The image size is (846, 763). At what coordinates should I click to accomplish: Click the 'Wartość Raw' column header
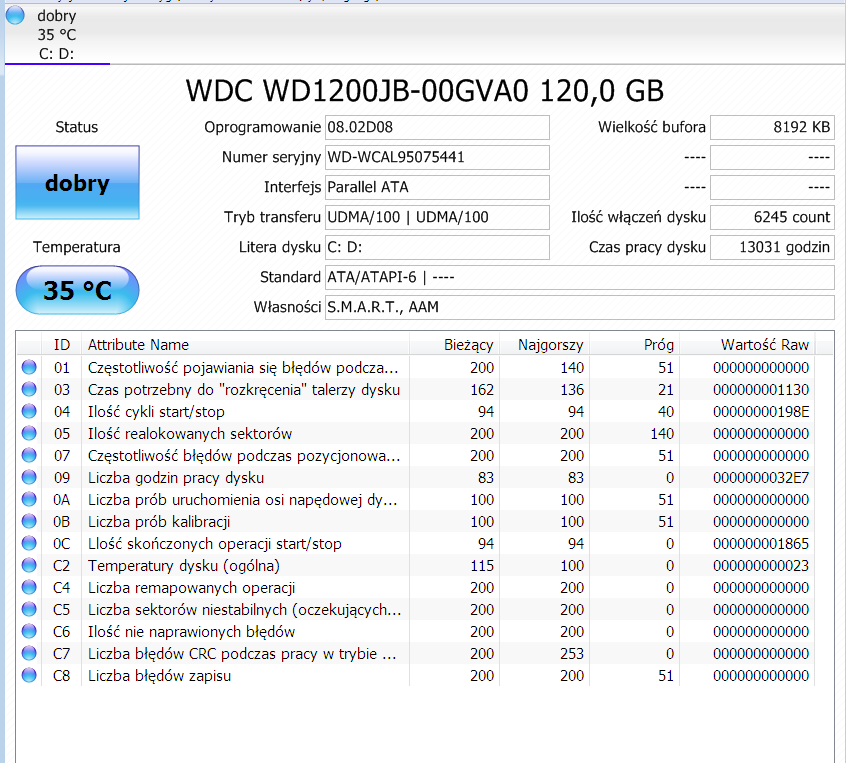748,344
